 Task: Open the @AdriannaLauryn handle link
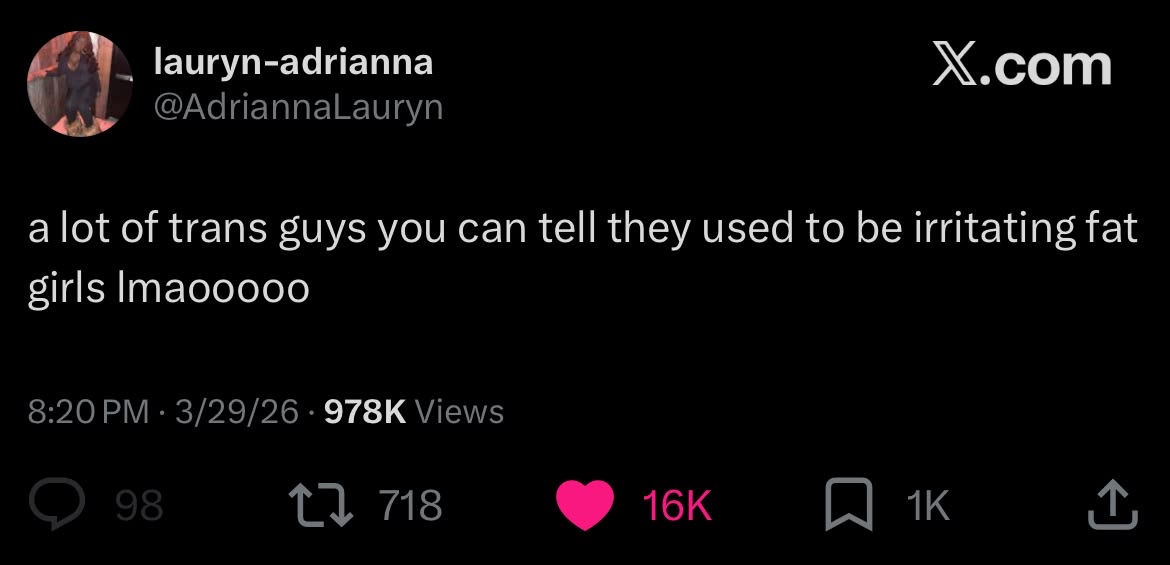point(298,107)
